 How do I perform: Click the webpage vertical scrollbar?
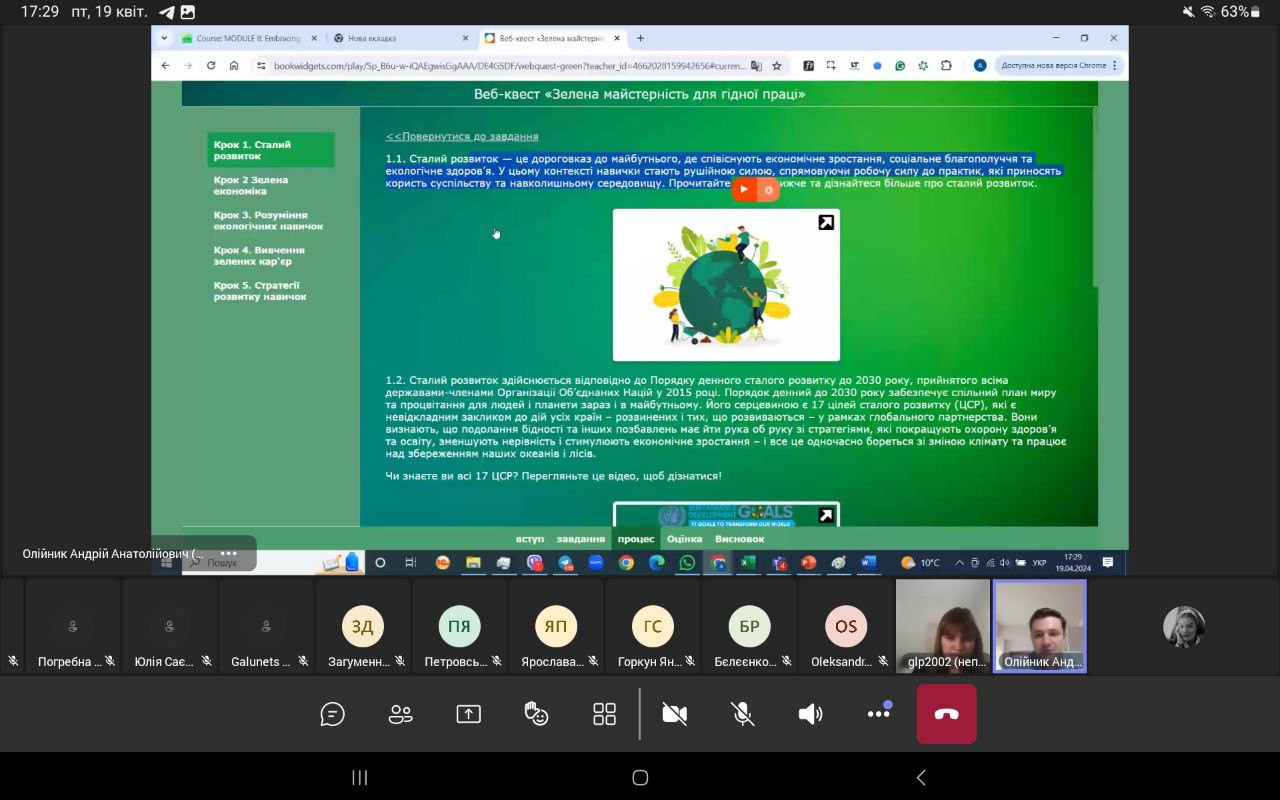tap(1096, 200)
